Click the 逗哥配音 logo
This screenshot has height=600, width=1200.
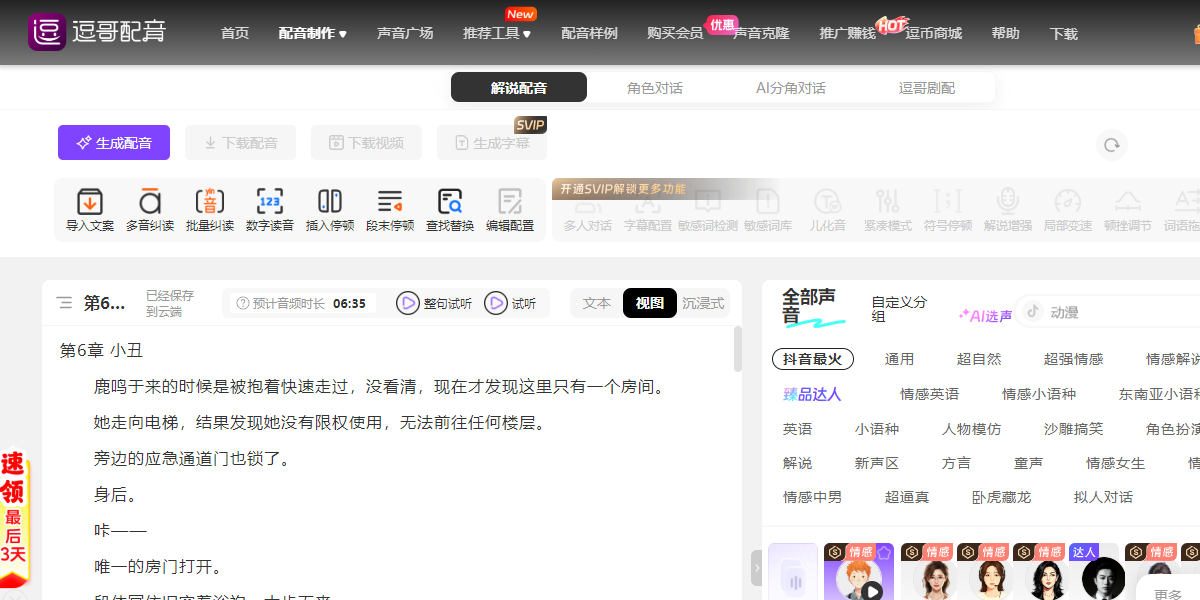coord(97,32)
